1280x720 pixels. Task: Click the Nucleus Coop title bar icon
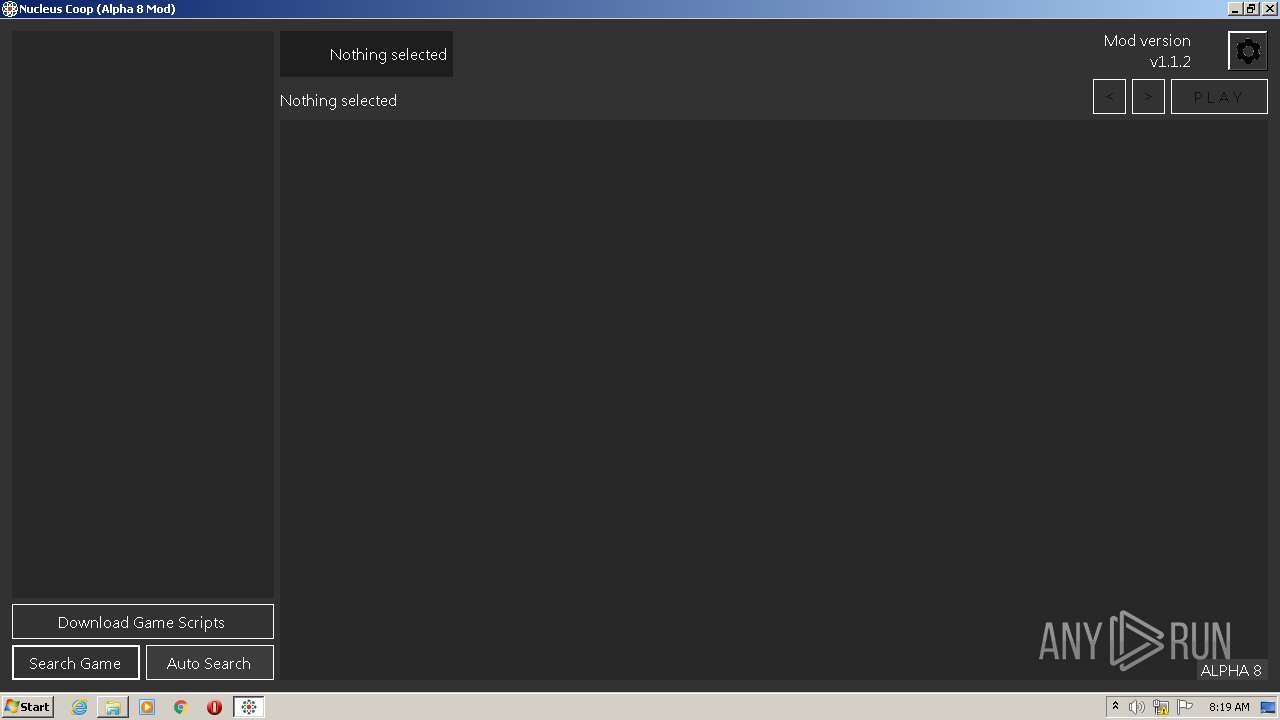pyautogui.click(x=9, y=9)
